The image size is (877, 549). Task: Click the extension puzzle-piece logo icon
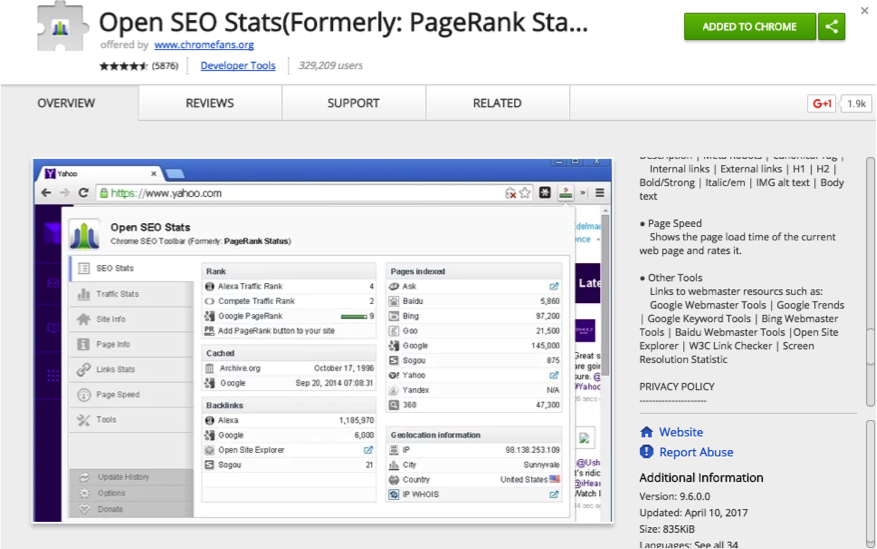[x=61, y=27]
